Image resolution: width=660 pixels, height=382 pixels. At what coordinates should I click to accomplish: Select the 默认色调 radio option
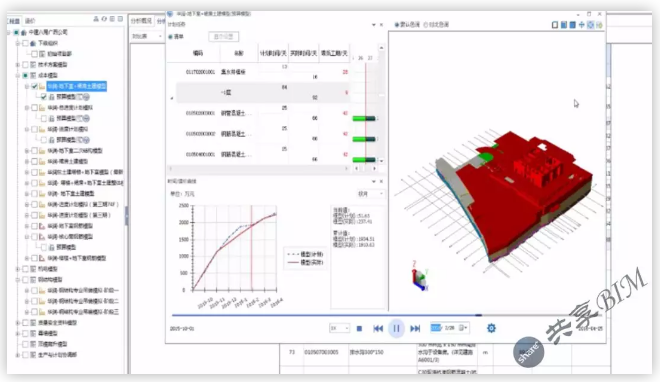(x=397, y=25)
